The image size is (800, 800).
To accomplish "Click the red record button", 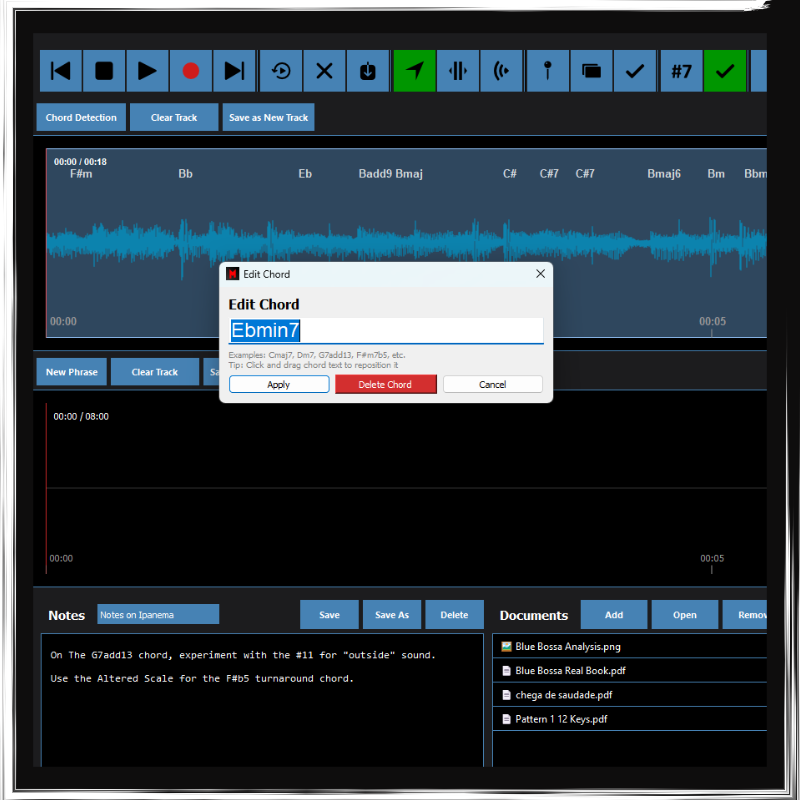I will tap(191, 71).
